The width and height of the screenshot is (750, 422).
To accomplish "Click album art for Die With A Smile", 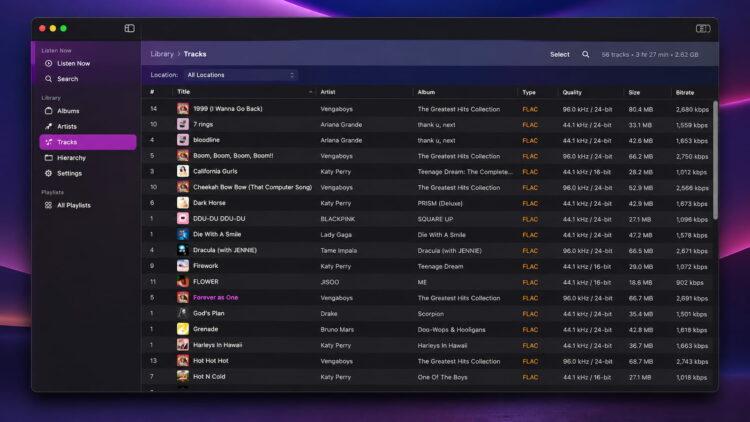I will pyautogui.click(x=183, y=234).
